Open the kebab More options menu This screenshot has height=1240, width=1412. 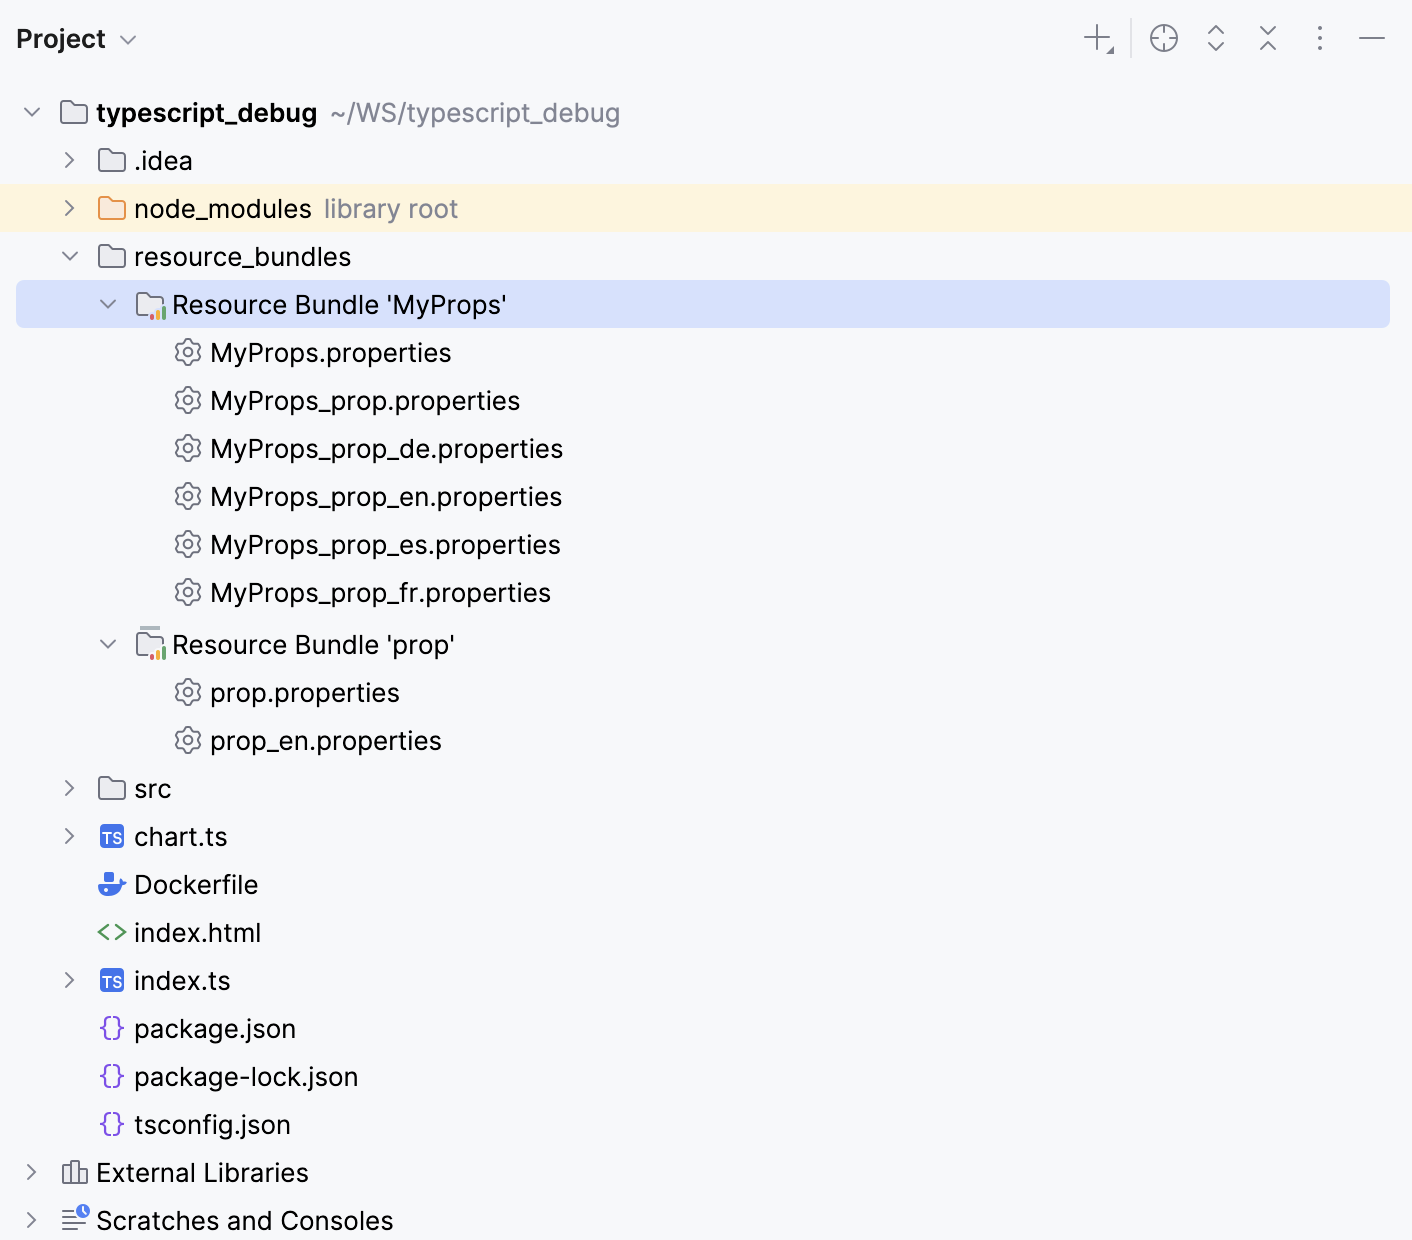coord(1320,38)
